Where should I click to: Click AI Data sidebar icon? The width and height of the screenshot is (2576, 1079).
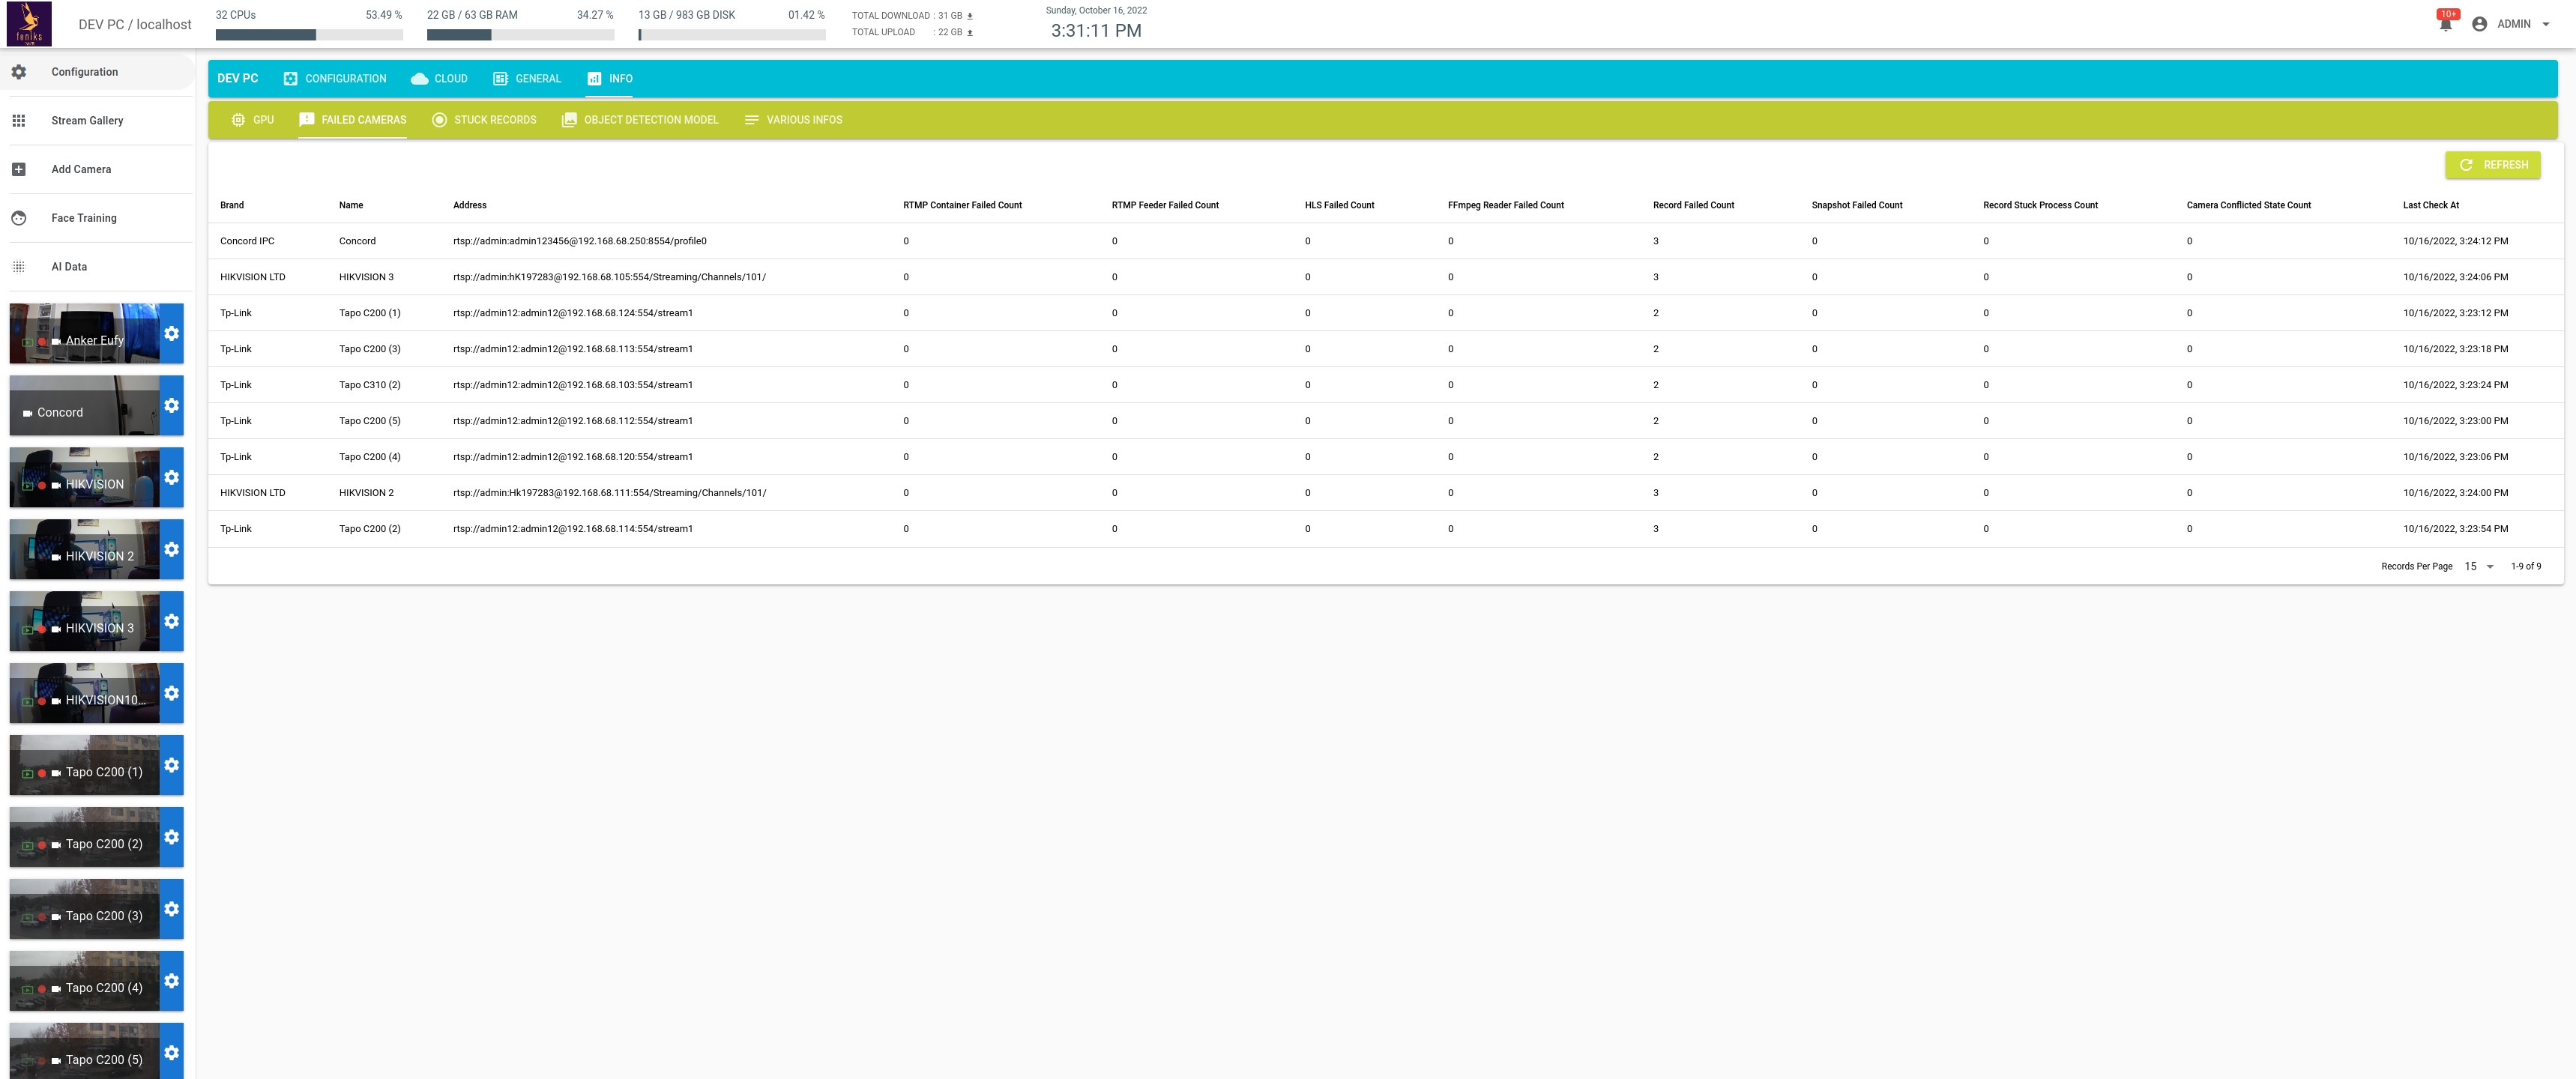tap(19, 266)
